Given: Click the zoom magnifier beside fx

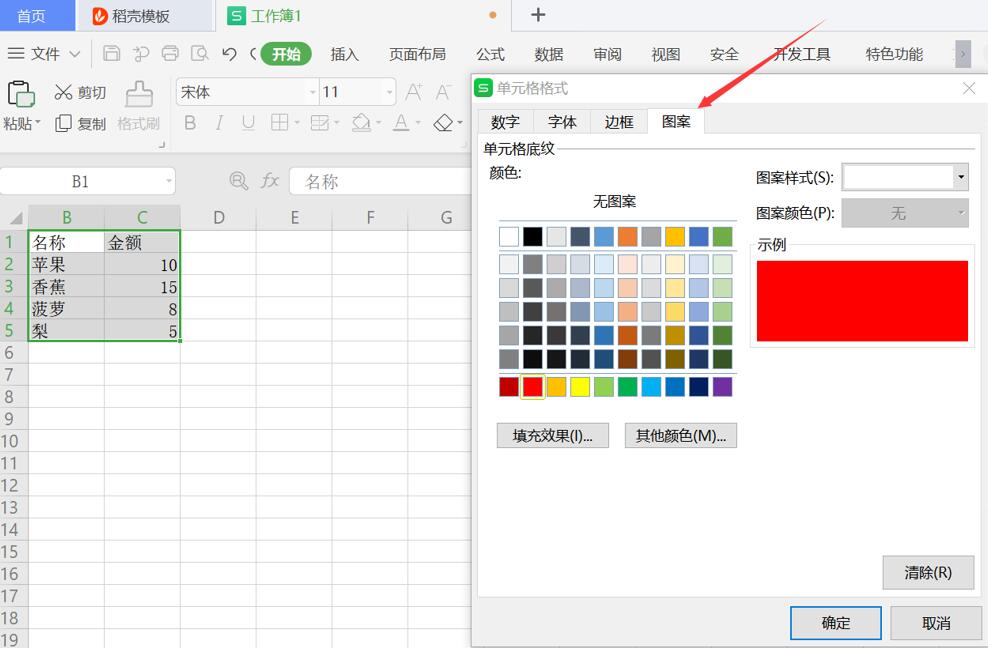Looking at the screenshot, I should pyautogui.click(x=239, y=181).
